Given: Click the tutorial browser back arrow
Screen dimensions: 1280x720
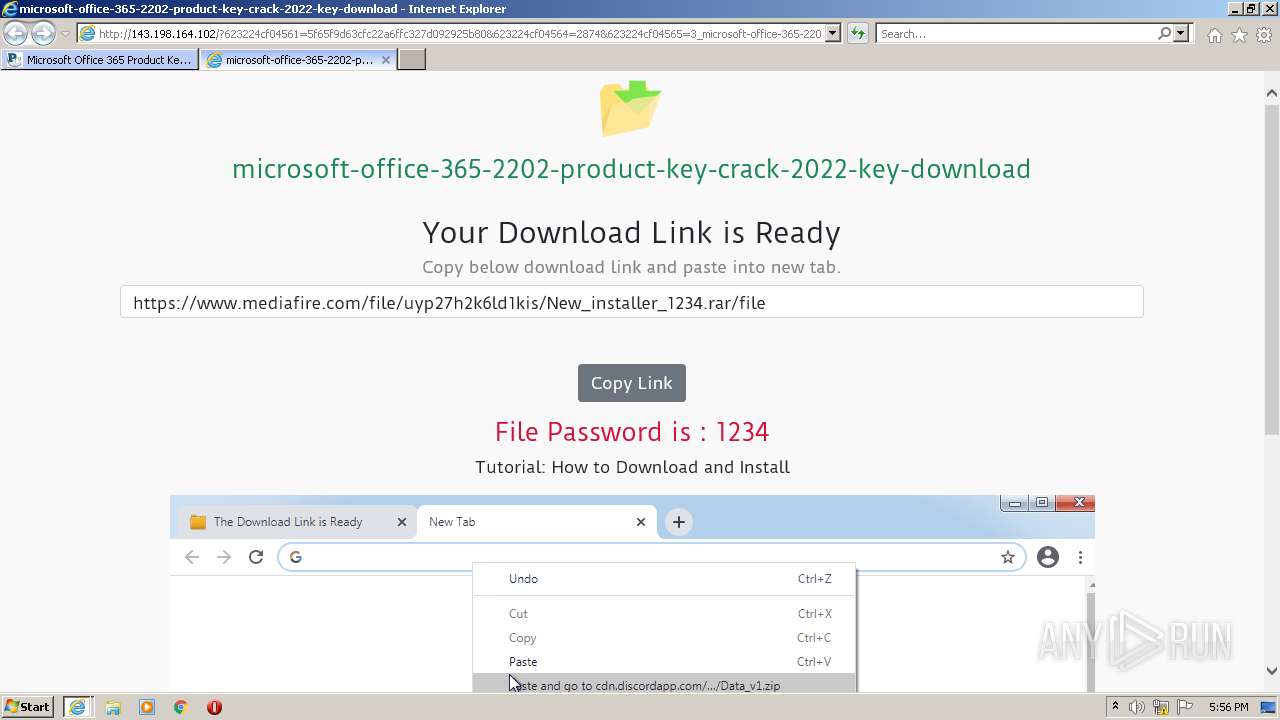Looking at the screenshot, I should pyautogui.click(x=192, y=557).
